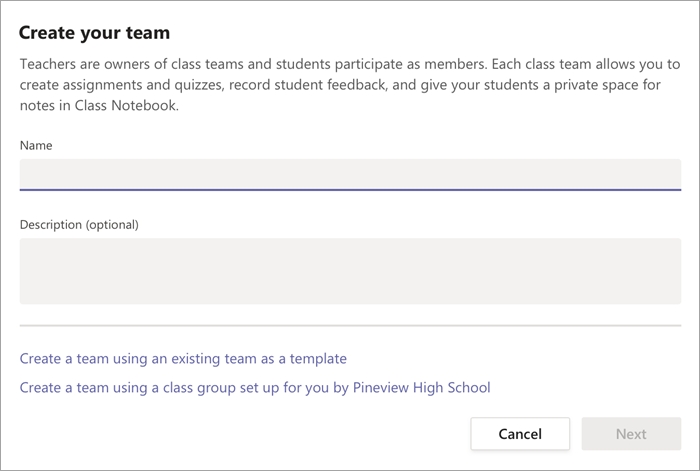The image size is (700, 471).
Task: Click the "Name" field label
Action: point(36,145)
